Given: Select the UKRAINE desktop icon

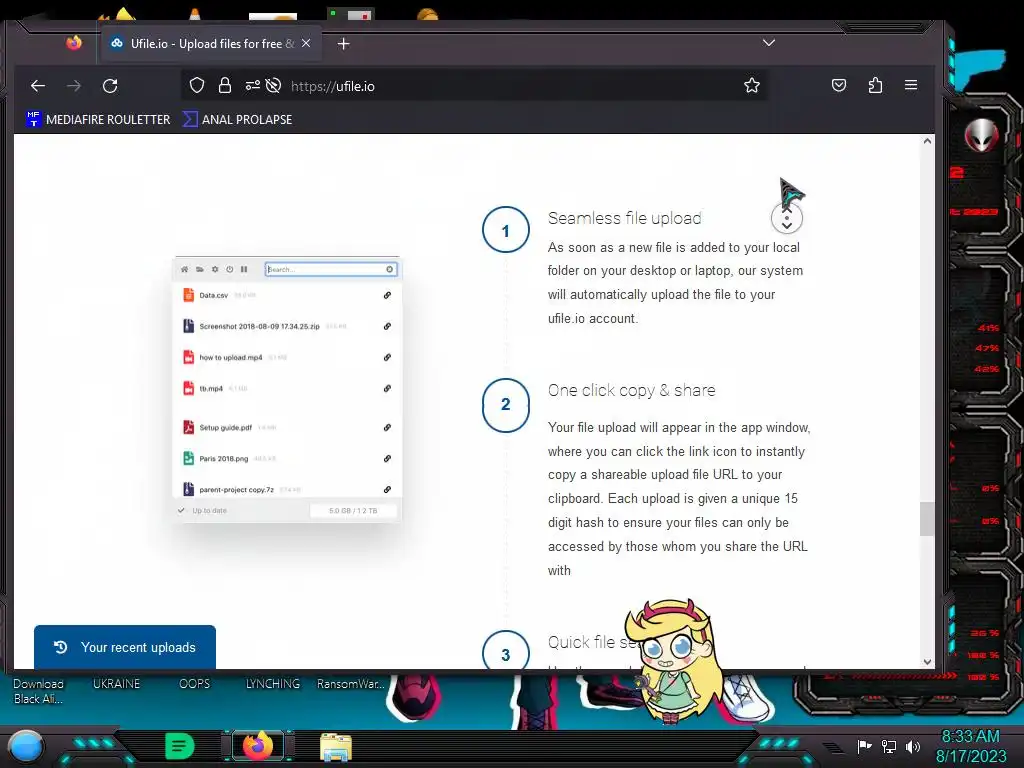Looking at the screenshot, I should pos(116,684).
